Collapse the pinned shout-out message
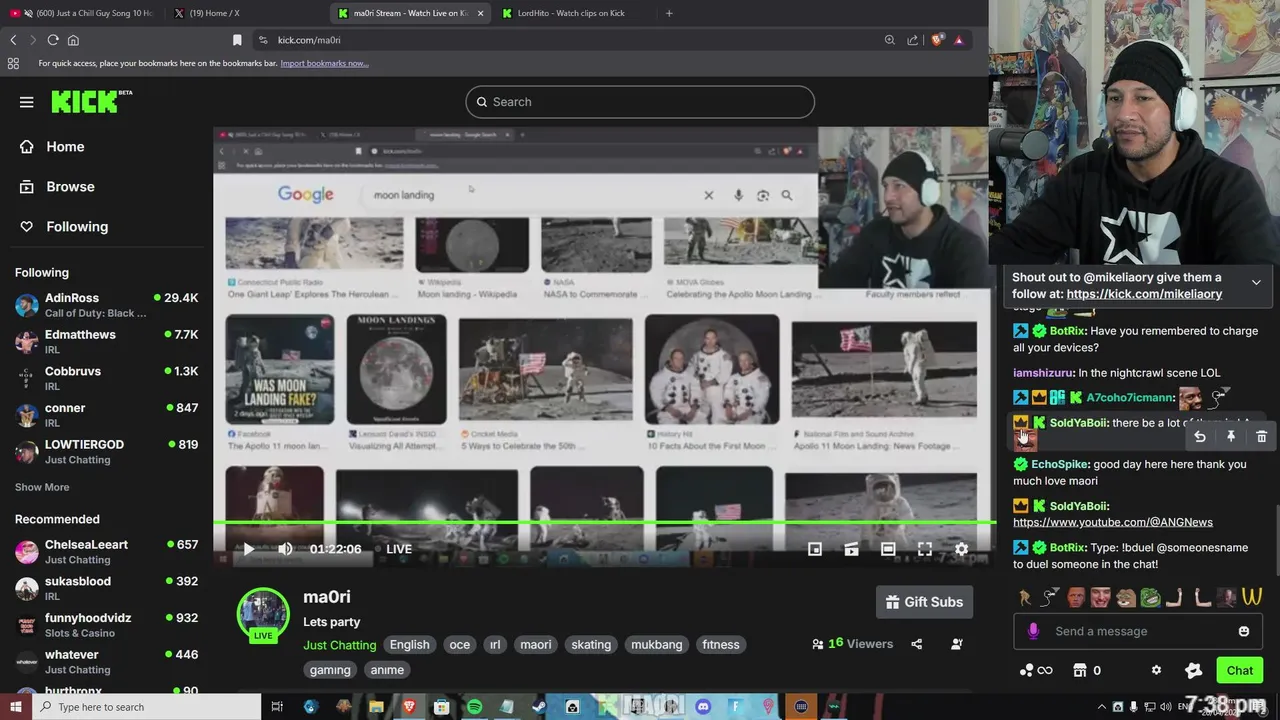 point(1256,283)
